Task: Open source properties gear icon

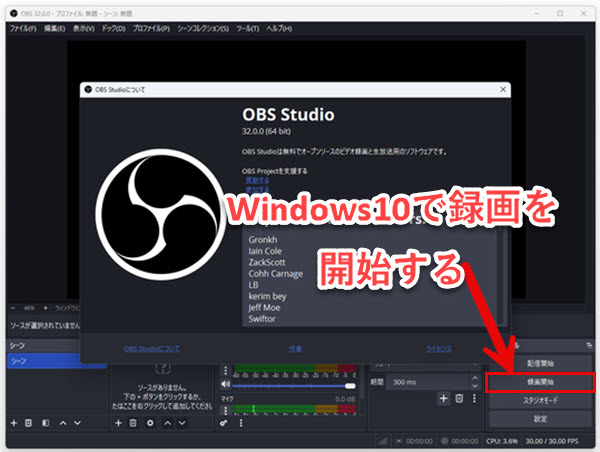Action: (x=150, y=423)
